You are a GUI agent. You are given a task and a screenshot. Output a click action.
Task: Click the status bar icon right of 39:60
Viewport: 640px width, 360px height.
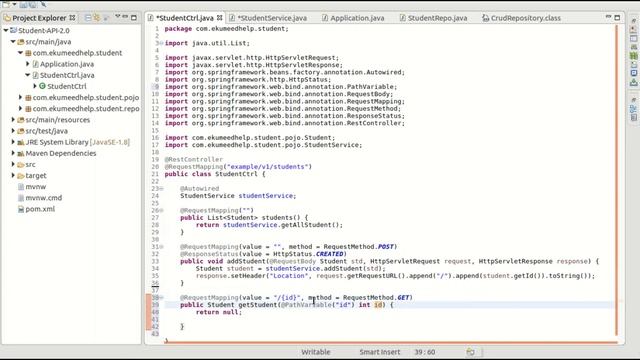(471, 352)
